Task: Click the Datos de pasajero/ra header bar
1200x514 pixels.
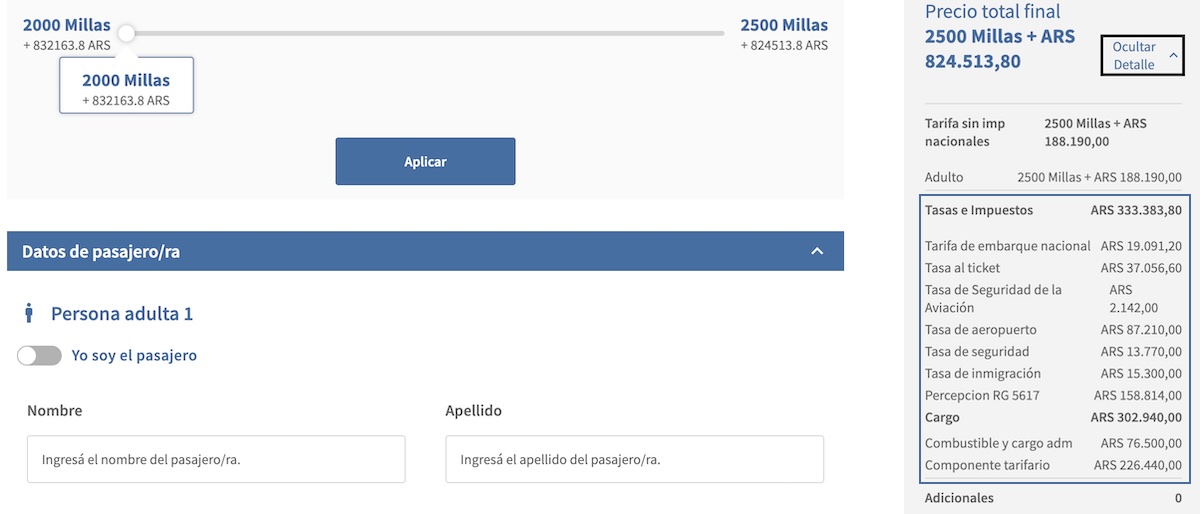Action: [425, 251]
